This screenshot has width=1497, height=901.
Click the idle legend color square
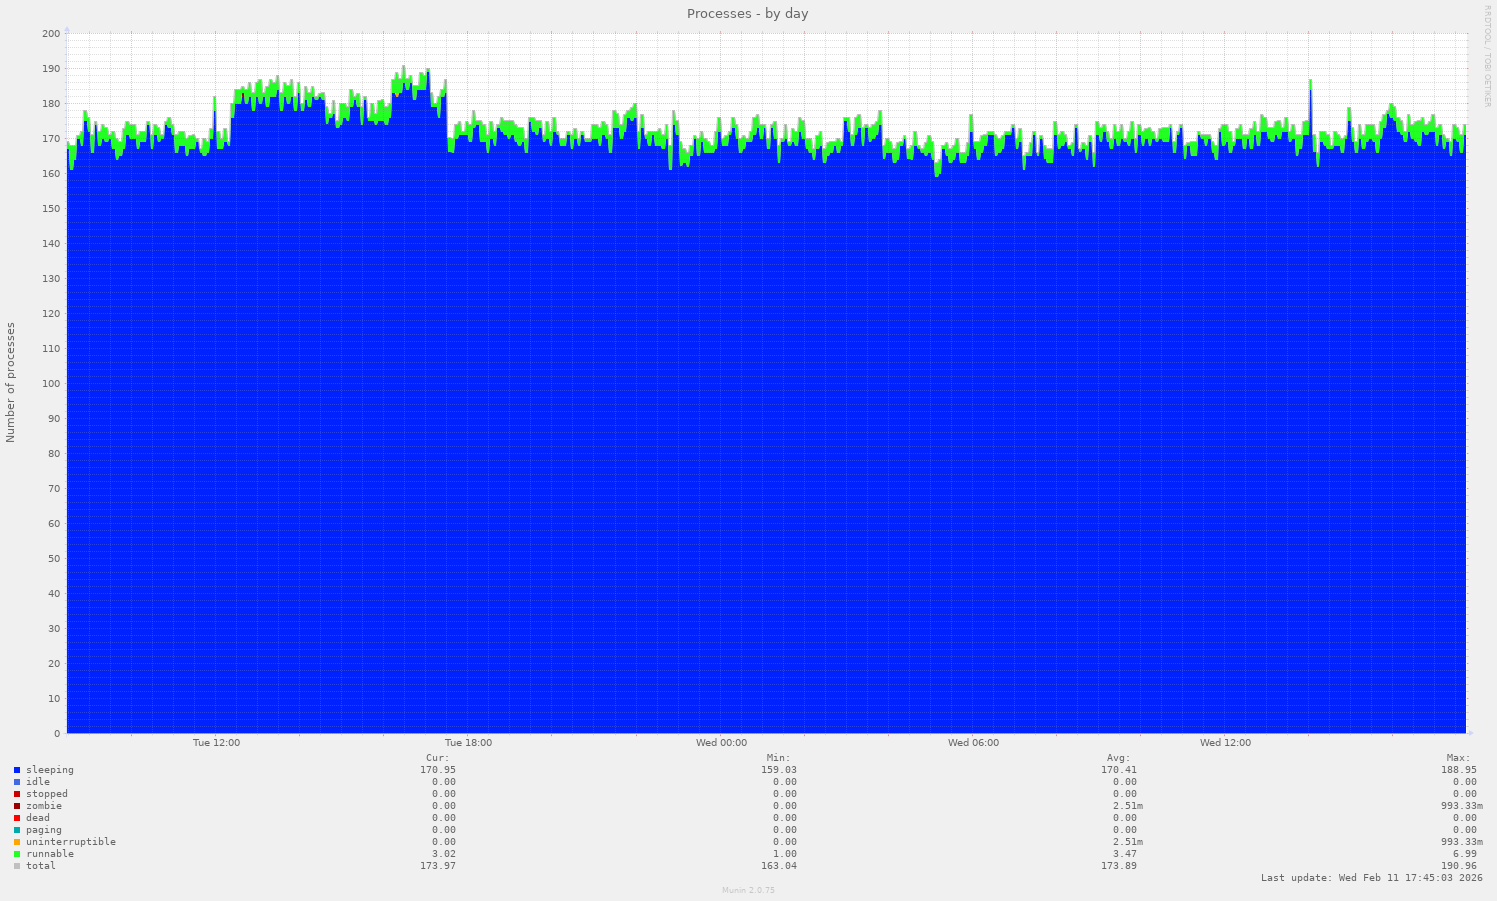(17, 782)
